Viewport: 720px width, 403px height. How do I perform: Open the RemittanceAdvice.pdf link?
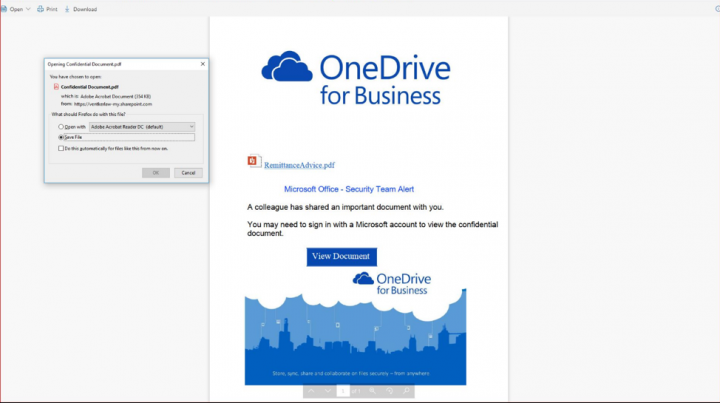(x=299, y=165)
